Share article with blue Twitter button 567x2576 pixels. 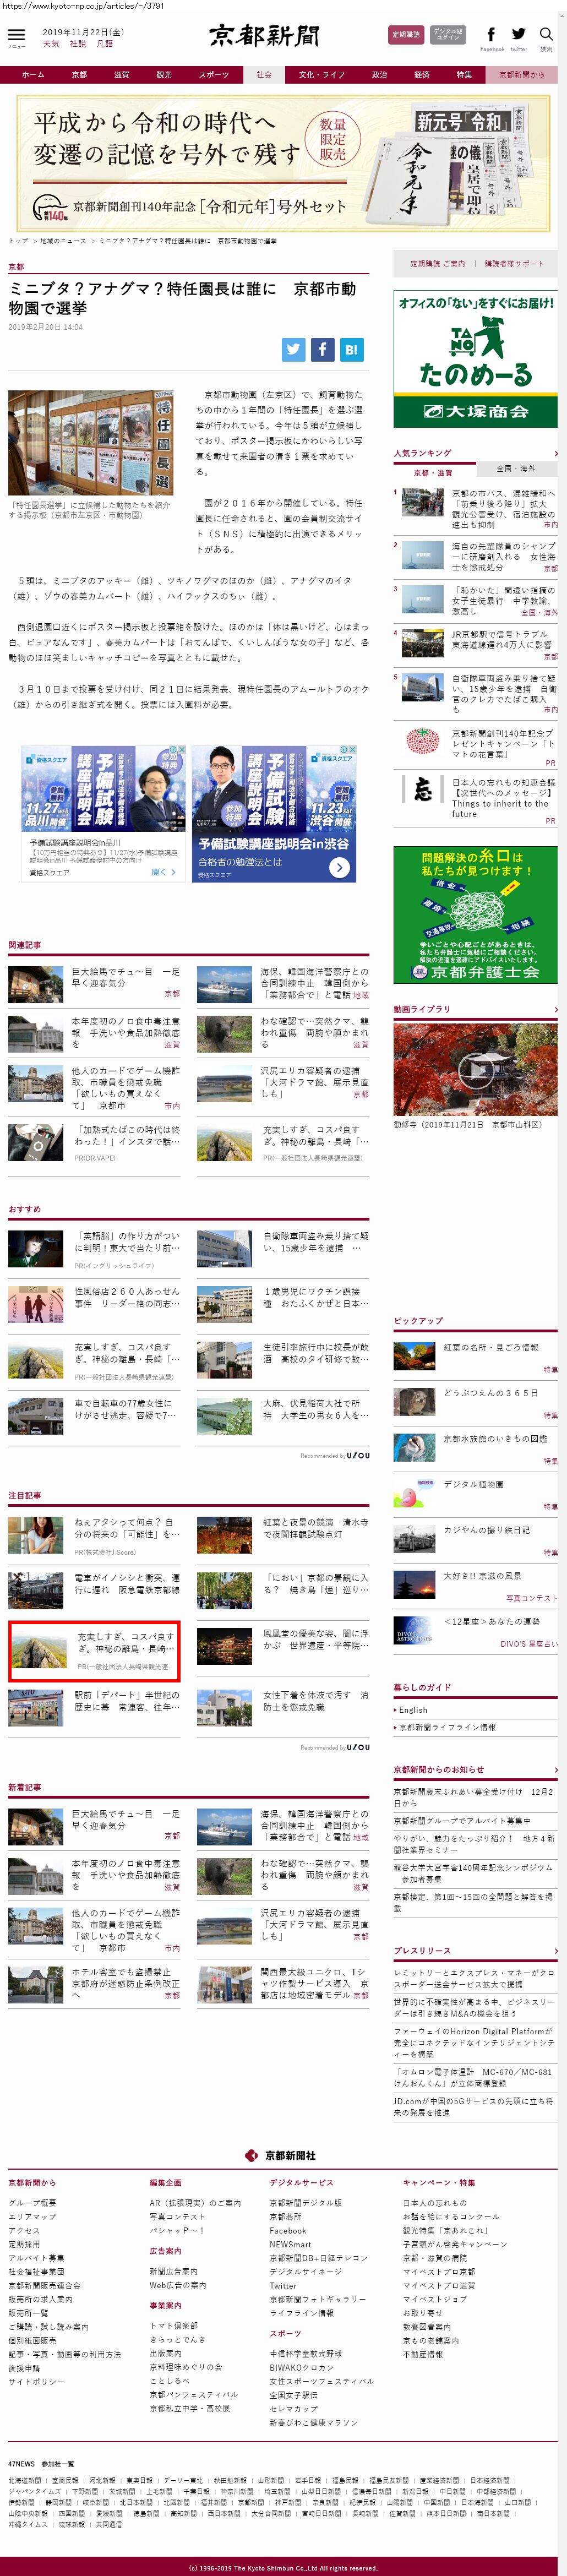293,349
